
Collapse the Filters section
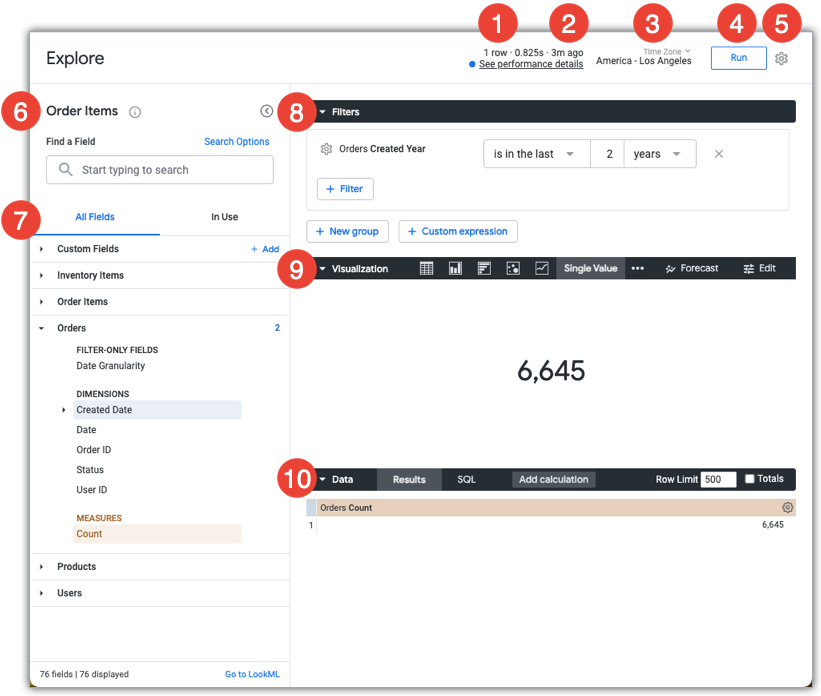coord(323,112)
